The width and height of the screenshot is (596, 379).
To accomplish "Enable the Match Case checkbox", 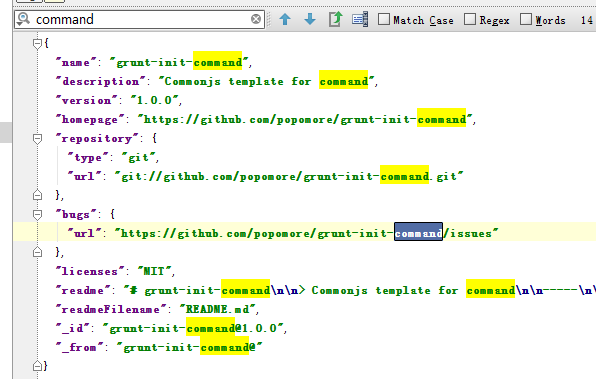I will pos(384,19).
